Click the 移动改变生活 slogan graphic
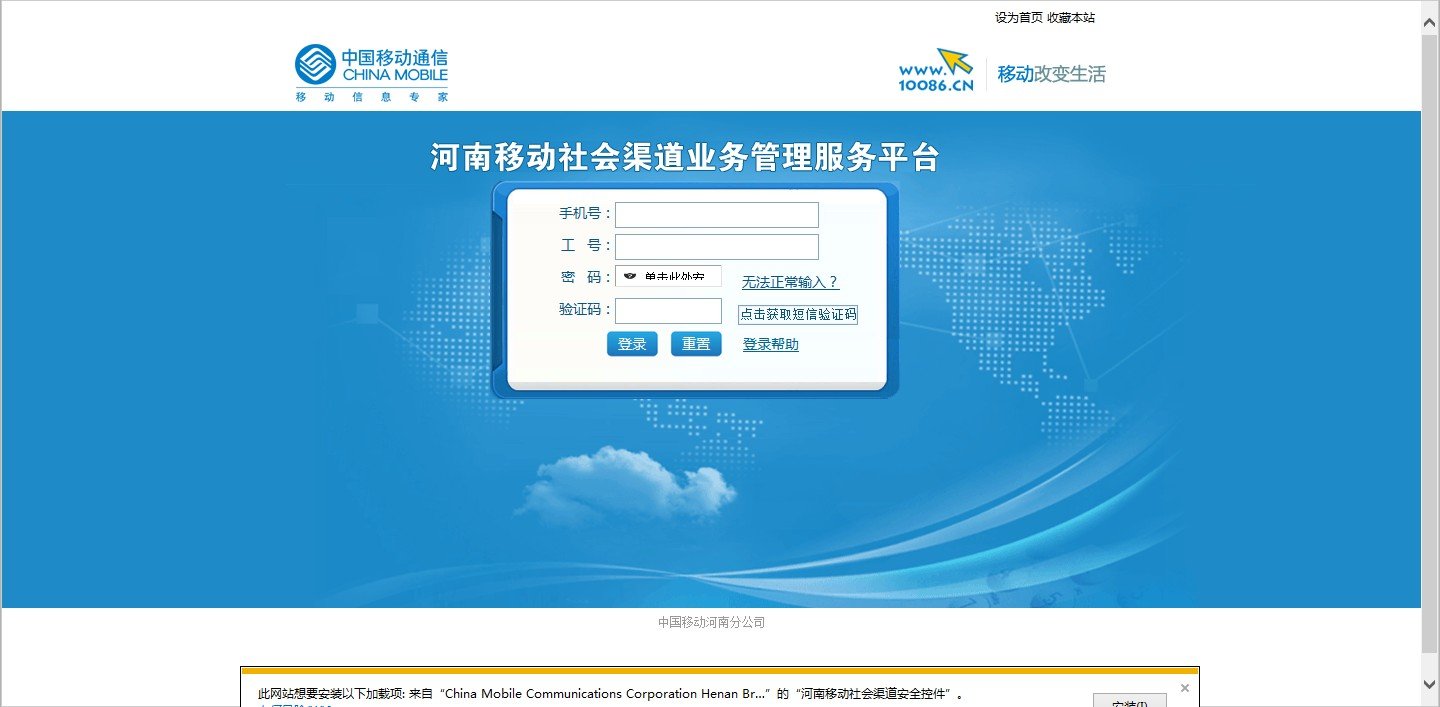This screenshot has height=707, width=1440. point(1050,73)
